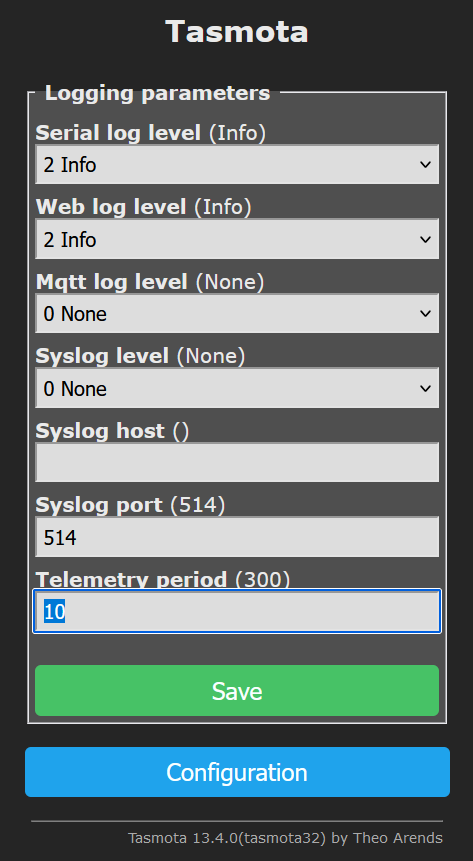Click the Syslog level chevron arrow

[425, 388]
